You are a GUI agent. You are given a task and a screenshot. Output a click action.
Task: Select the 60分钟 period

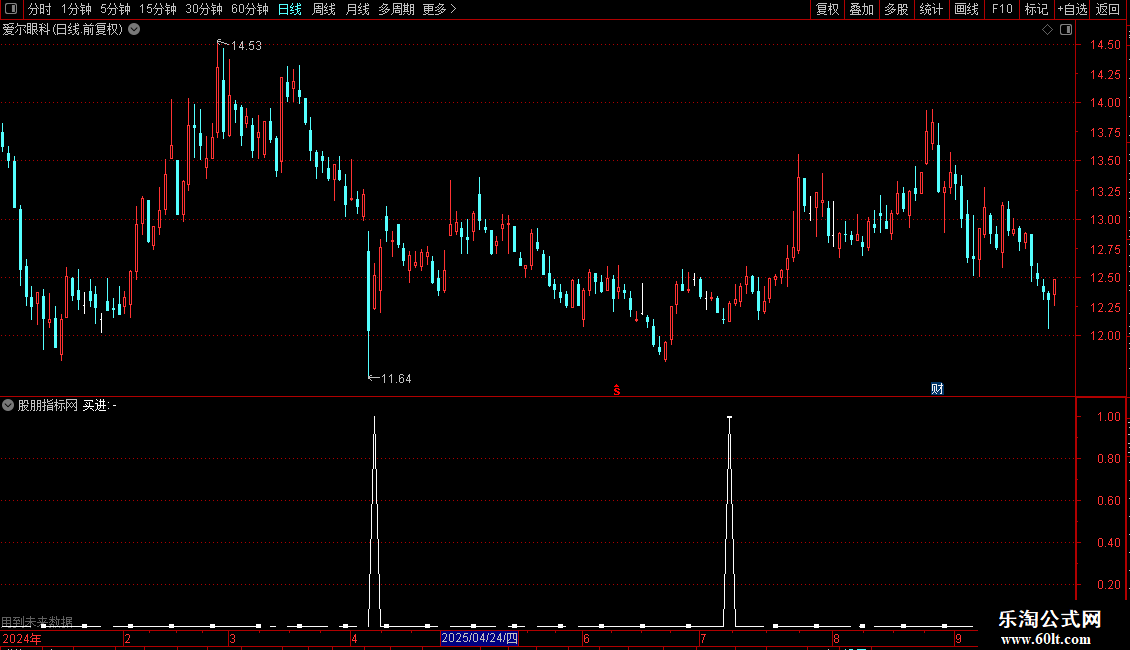tap(249, 9)
